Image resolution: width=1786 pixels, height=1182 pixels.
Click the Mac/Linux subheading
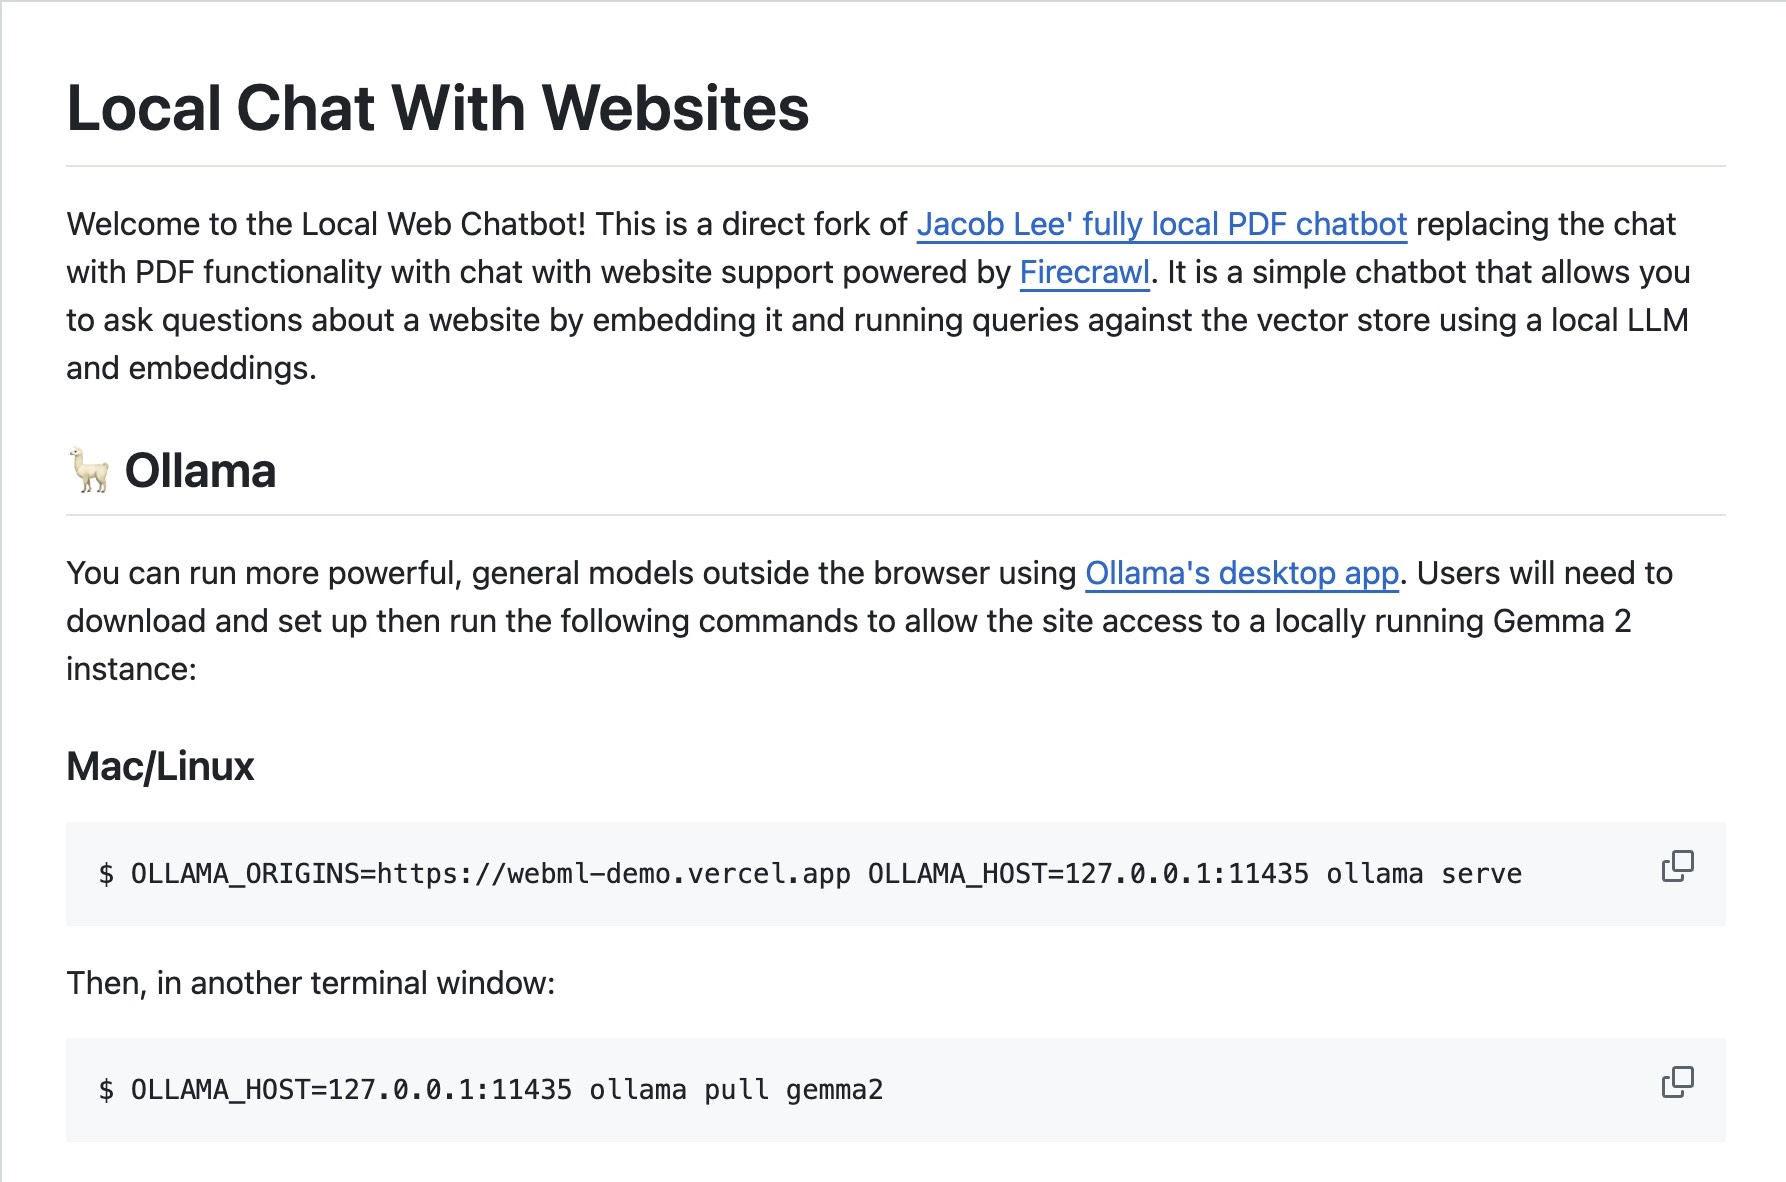(x=160, y=766)
